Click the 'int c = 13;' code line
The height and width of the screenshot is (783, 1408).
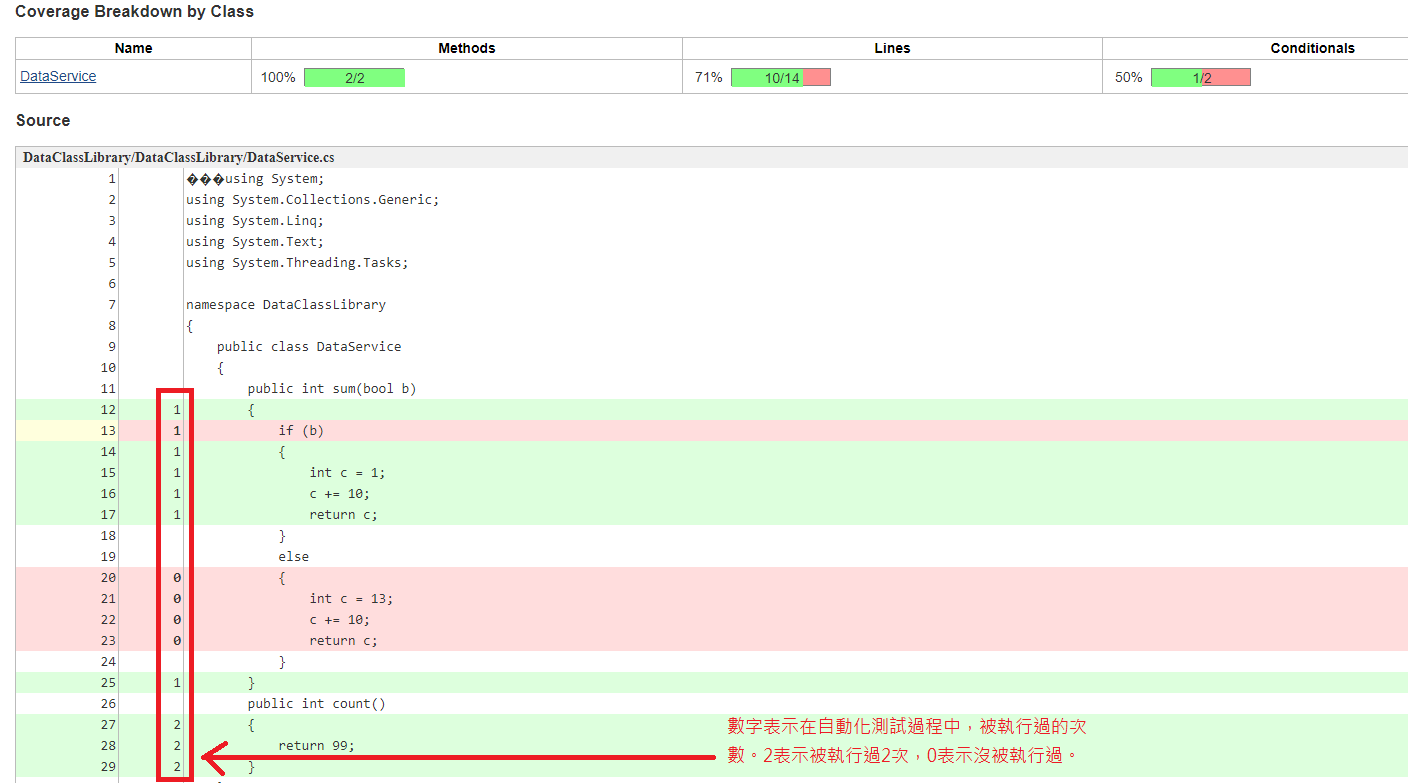(x=351, y=599)
